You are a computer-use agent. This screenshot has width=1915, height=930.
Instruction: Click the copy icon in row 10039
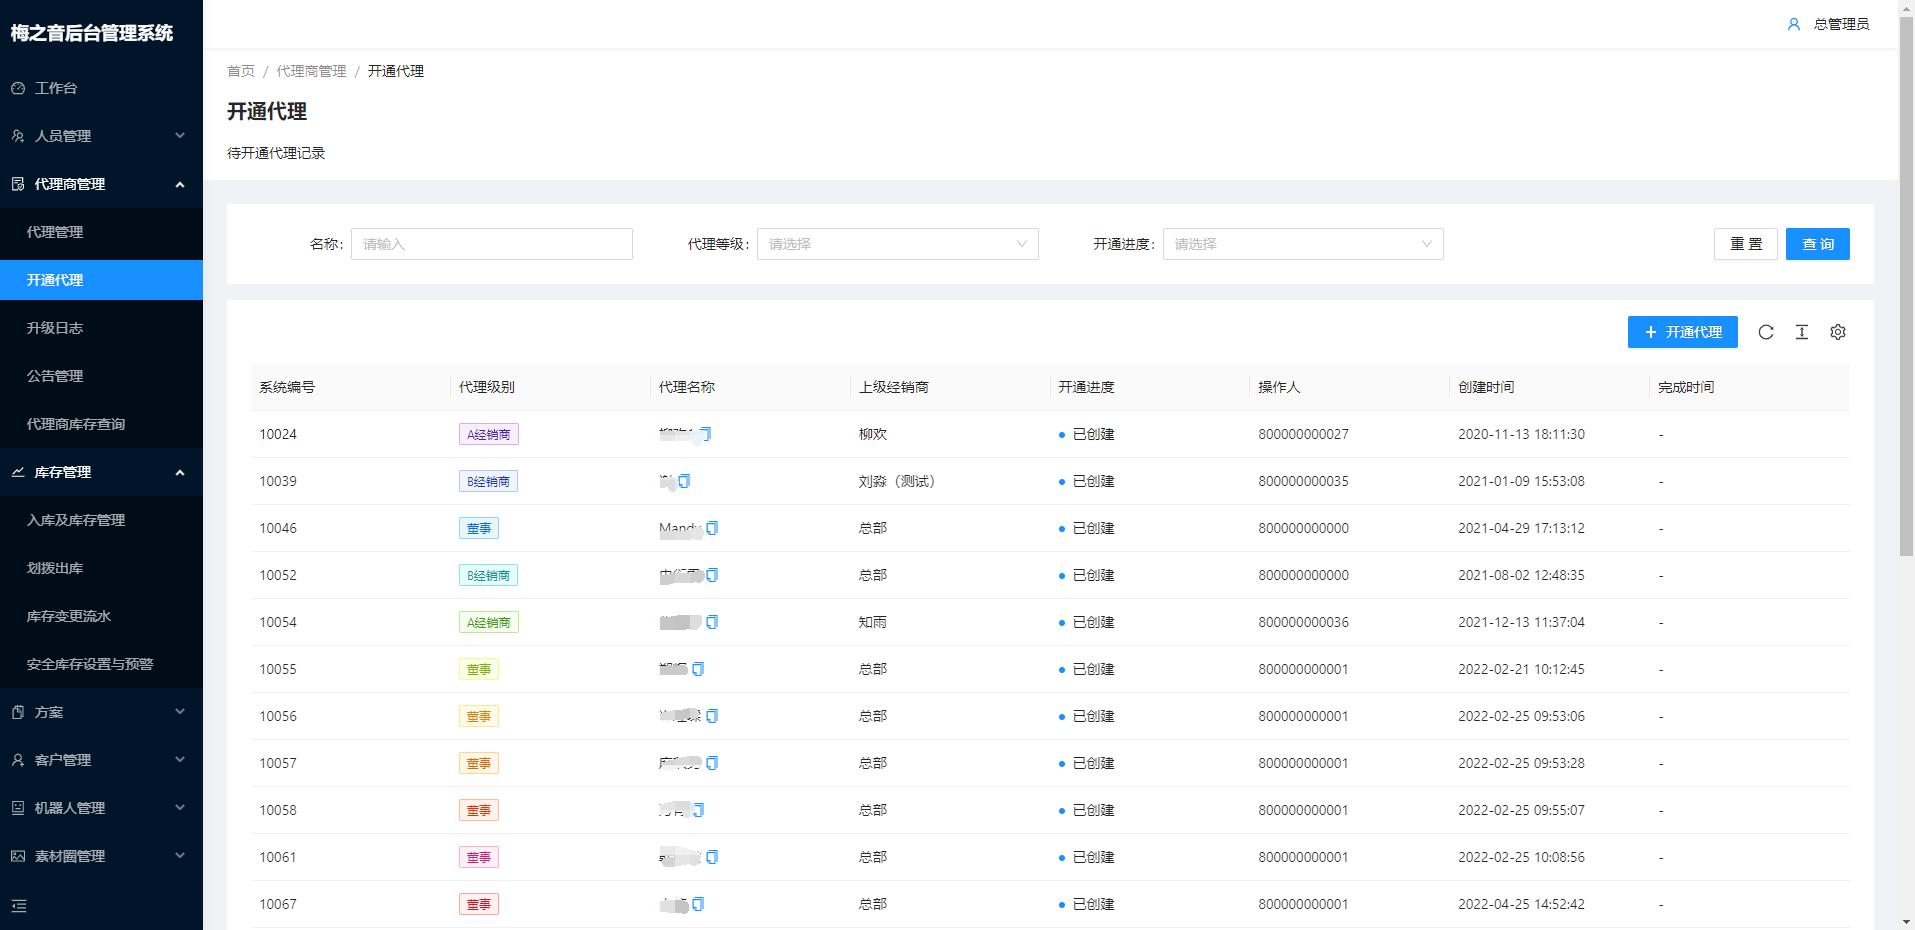684,481
